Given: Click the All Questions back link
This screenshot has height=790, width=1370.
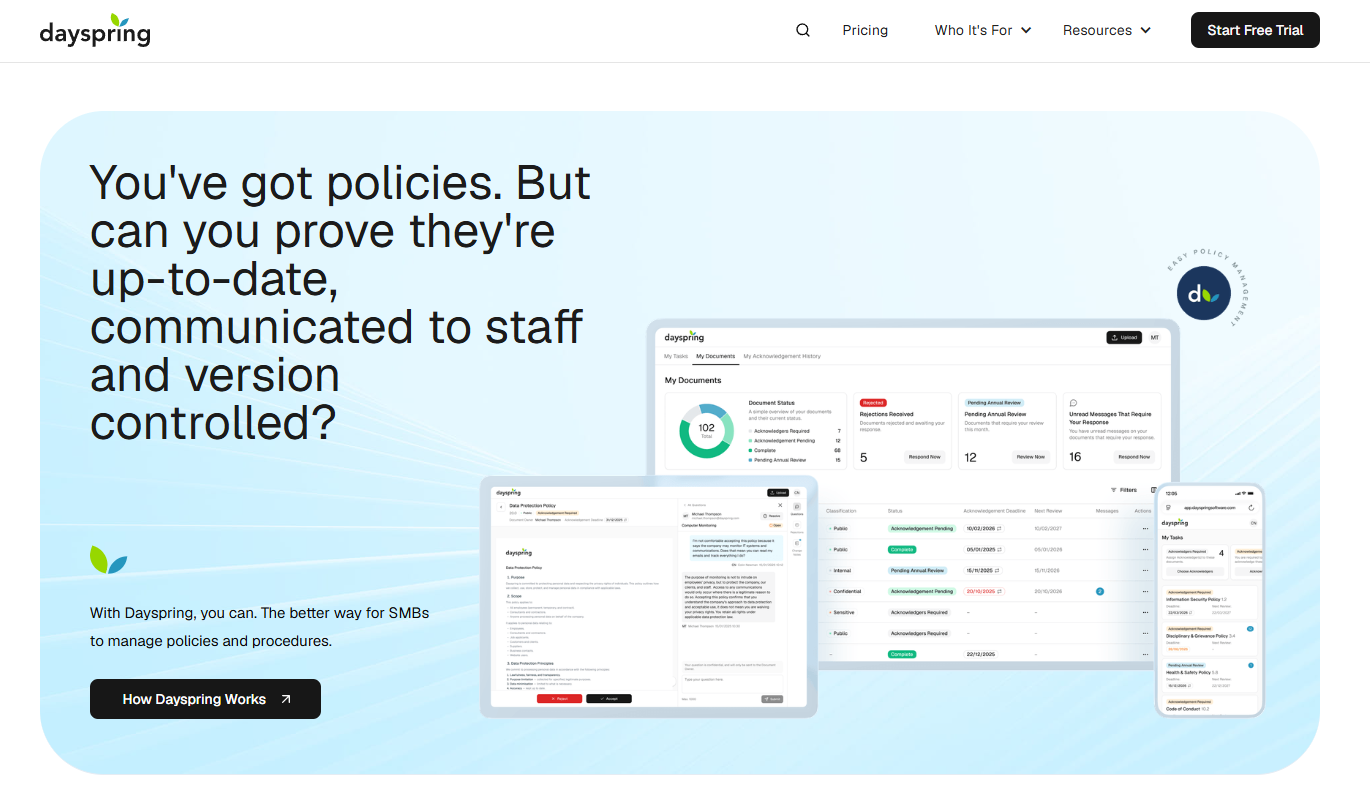Looking at the screenshot, I should click(x=695, y=505).
